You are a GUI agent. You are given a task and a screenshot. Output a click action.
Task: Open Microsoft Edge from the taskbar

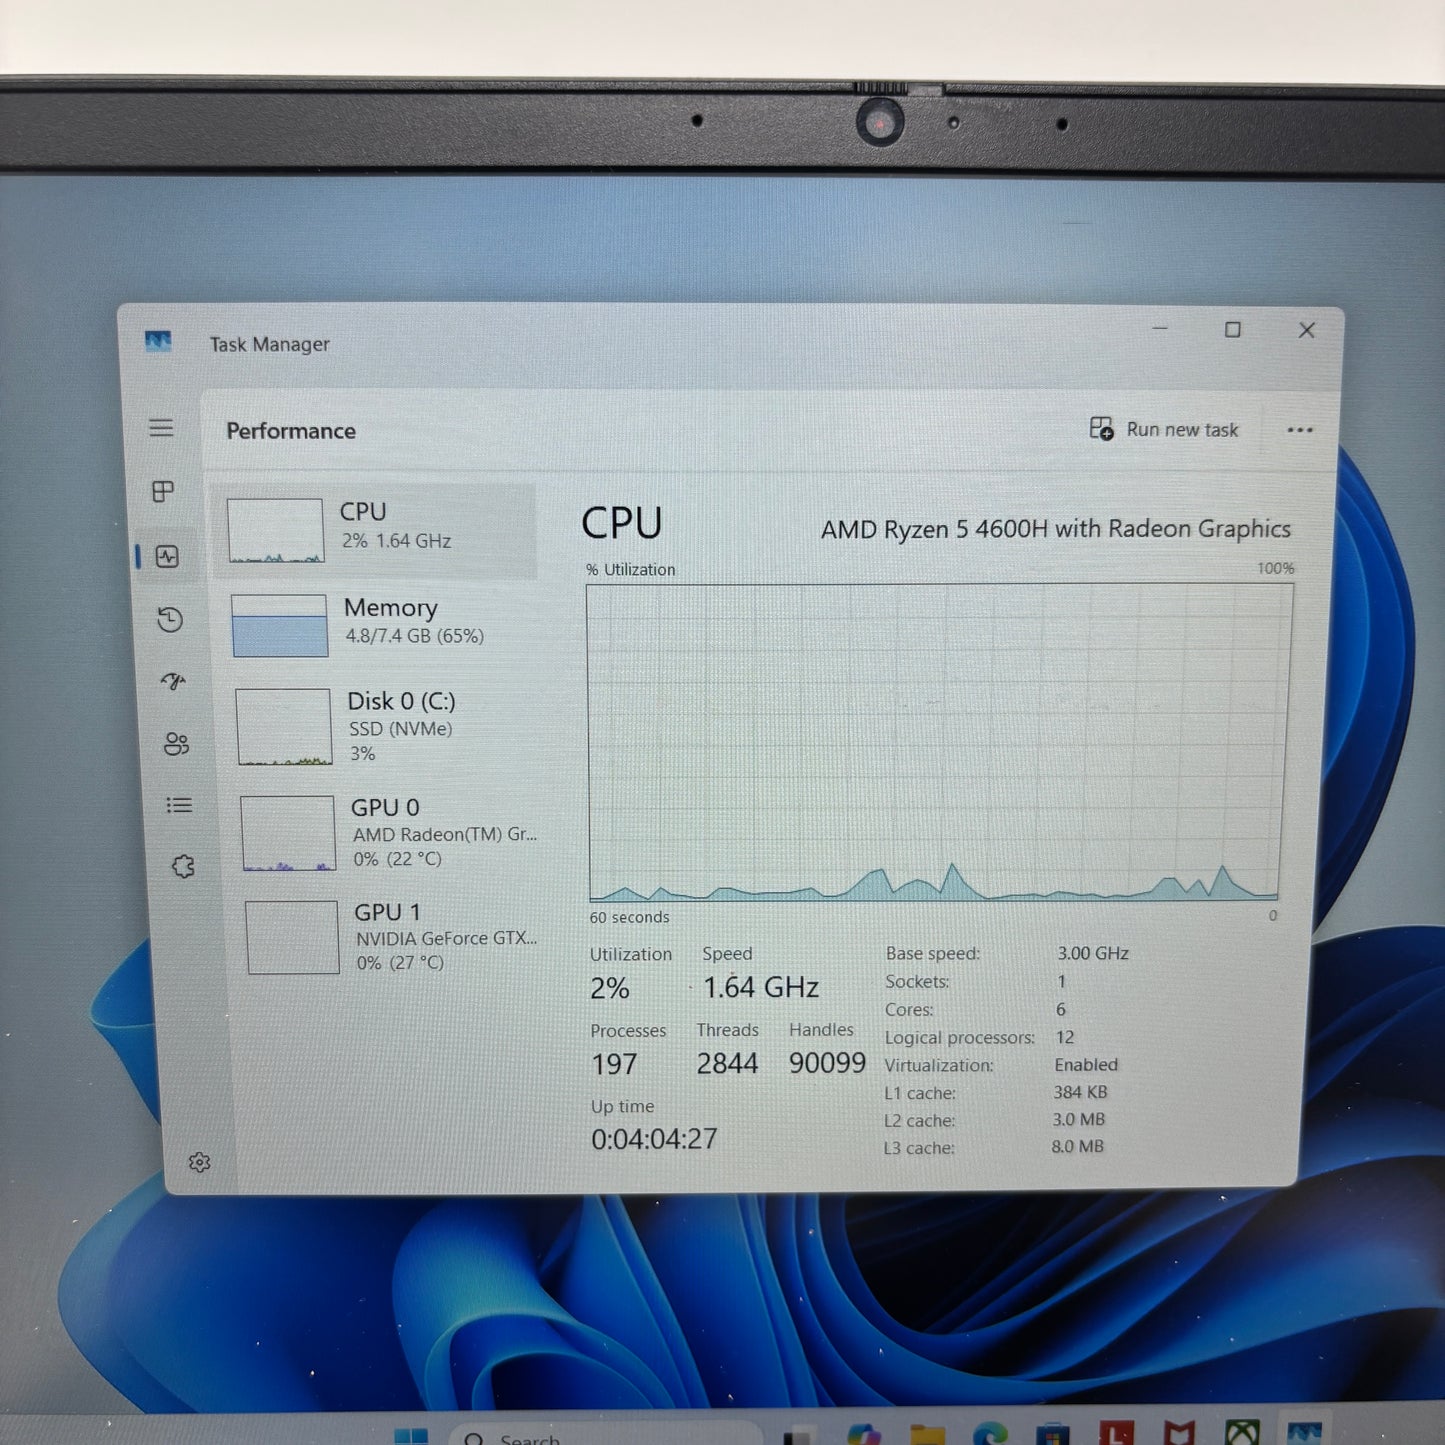click(990, 1434)
